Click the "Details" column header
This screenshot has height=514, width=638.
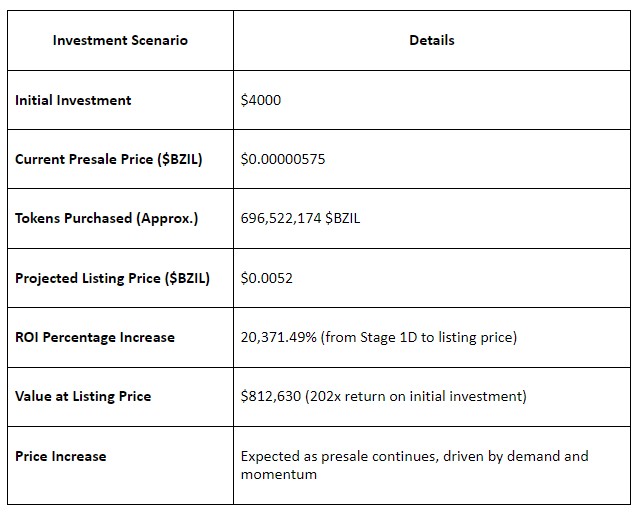(432, 40)
